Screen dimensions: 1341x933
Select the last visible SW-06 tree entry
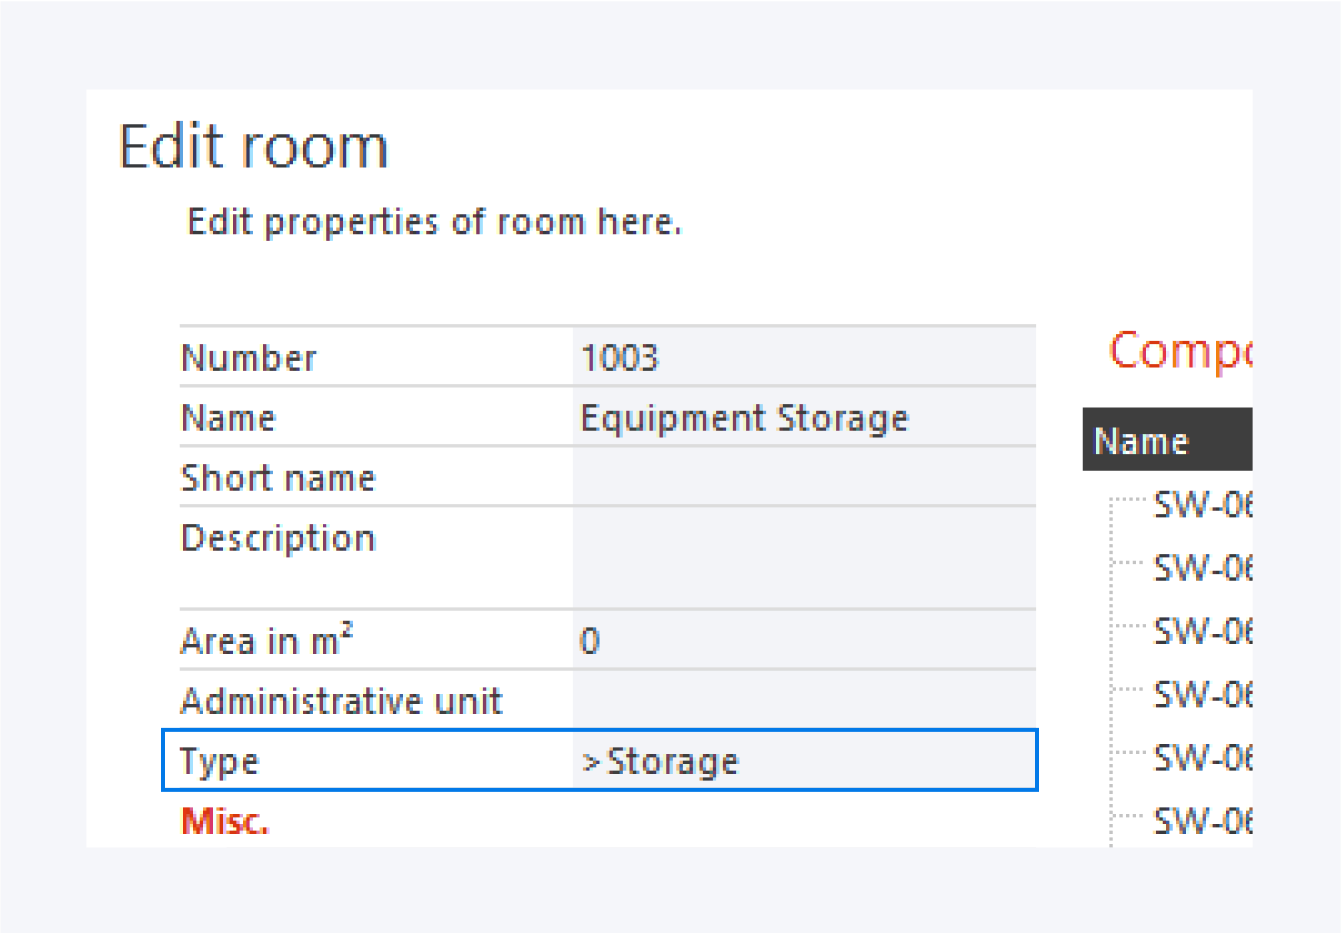pyautogui.click(x=1202, y=820)
